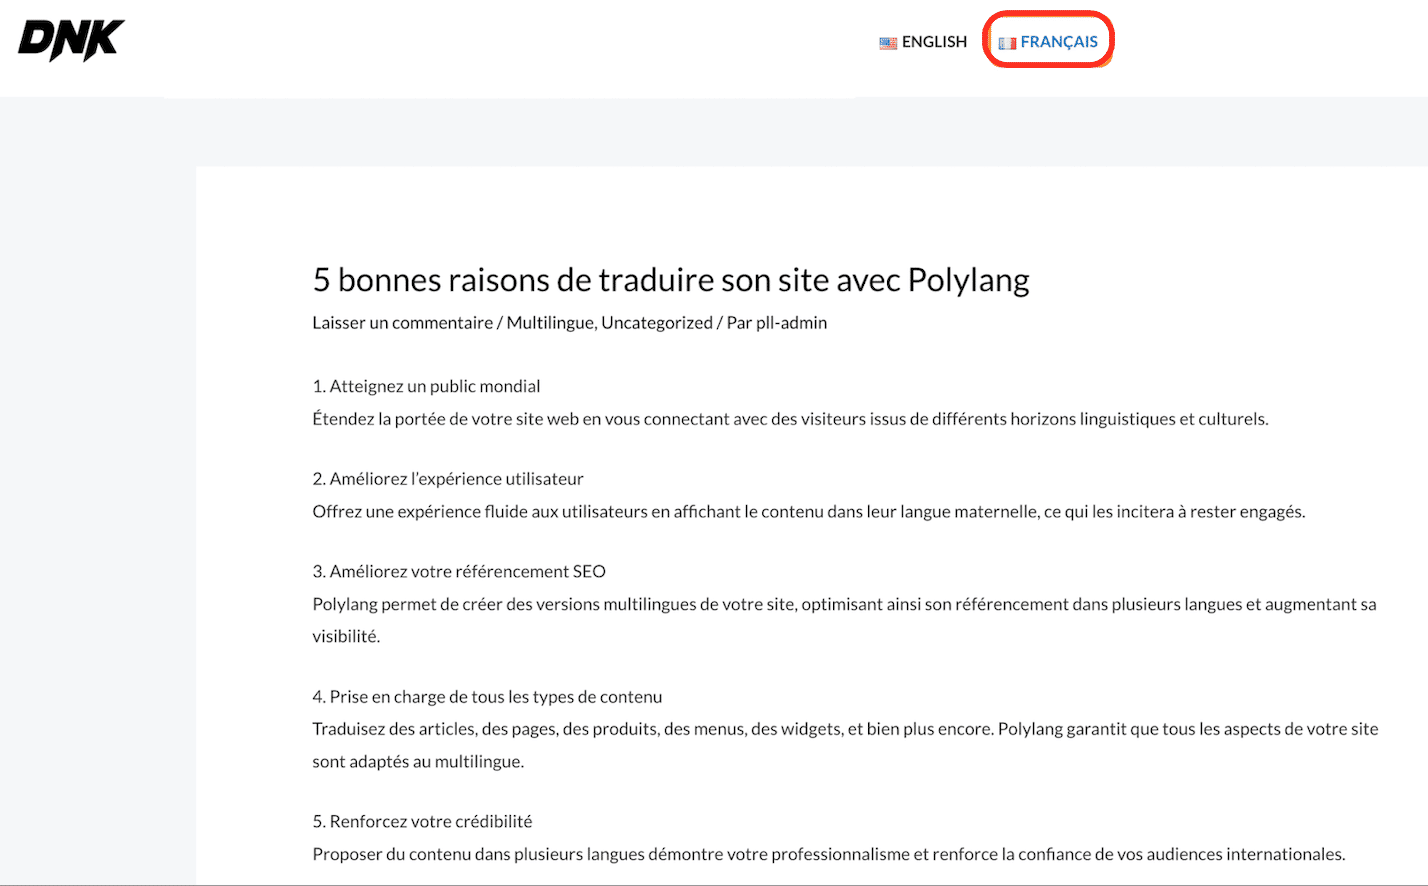
Task: Click the DNK site logo
Action: coord(71,40)
